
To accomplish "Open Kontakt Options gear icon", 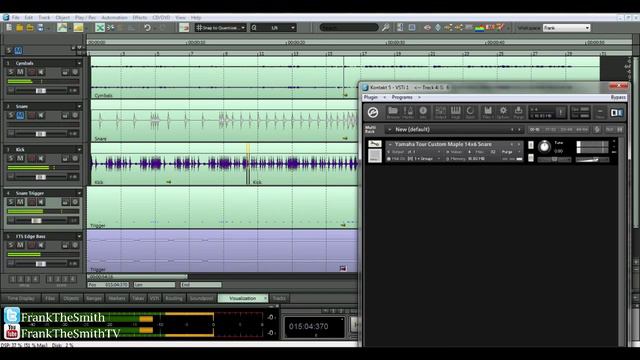I will tap(503, 112).
